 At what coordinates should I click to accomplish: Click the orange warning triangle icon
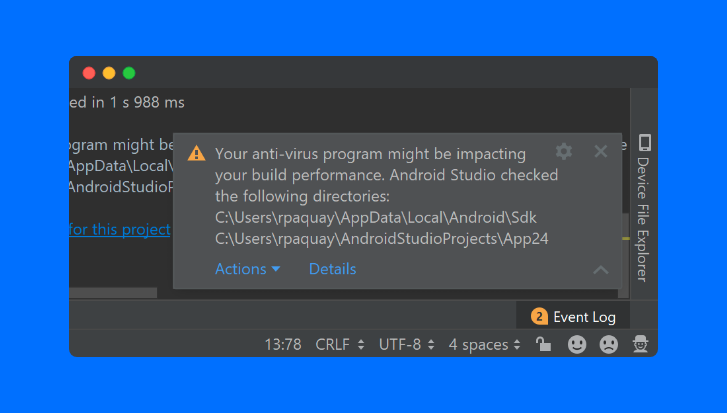pyautogui.click(x=197, y=153)
